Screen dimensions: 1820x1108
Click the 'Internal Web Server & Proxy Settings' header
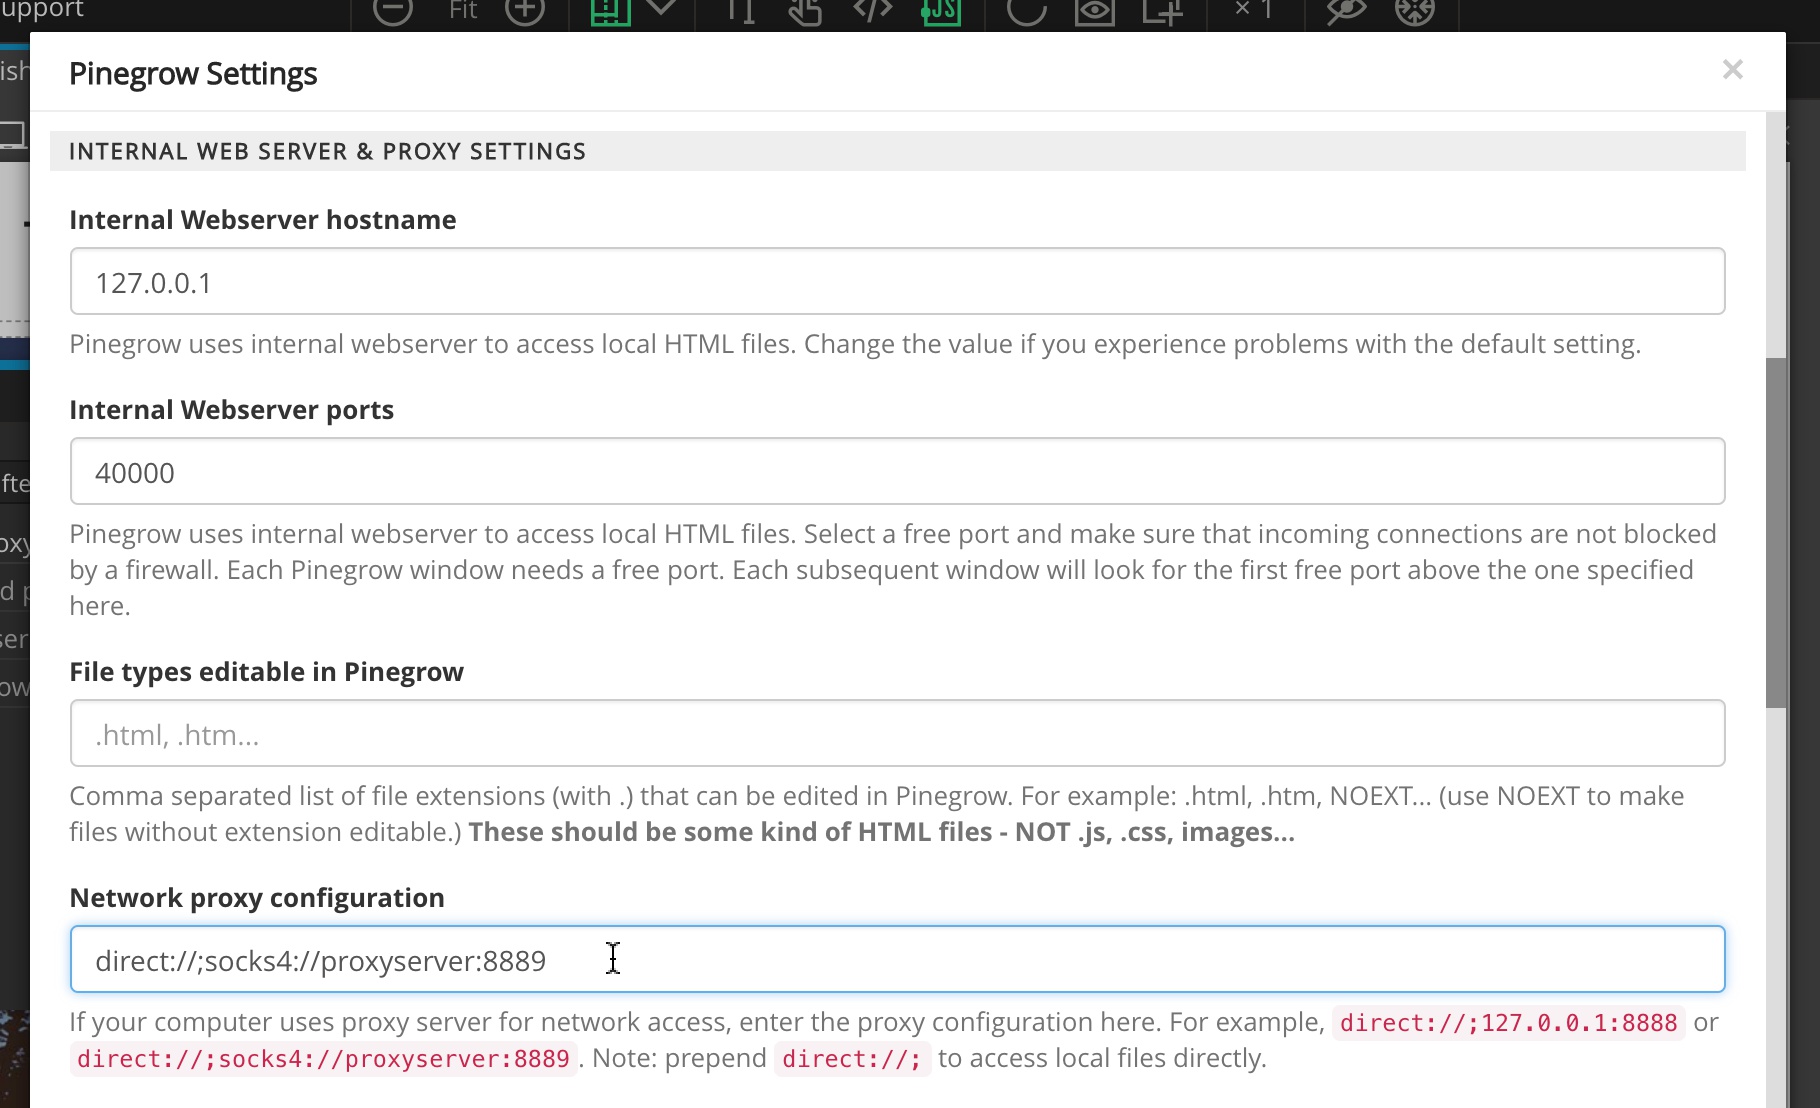point(327,151)
